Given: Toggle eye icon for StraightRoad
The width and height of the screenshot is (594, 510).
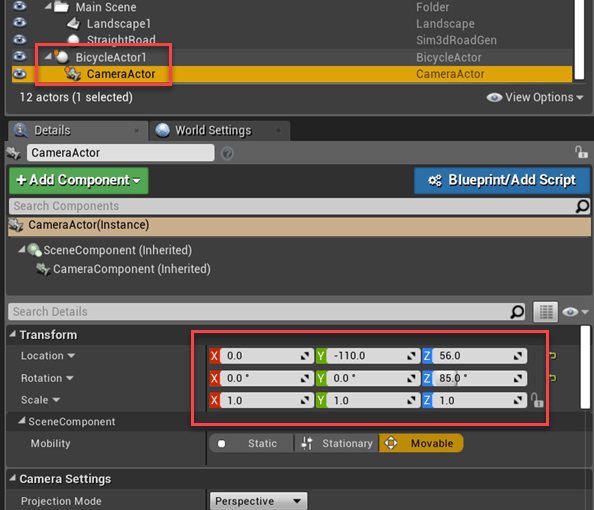Looking at the screenshot, I should 19,39.
